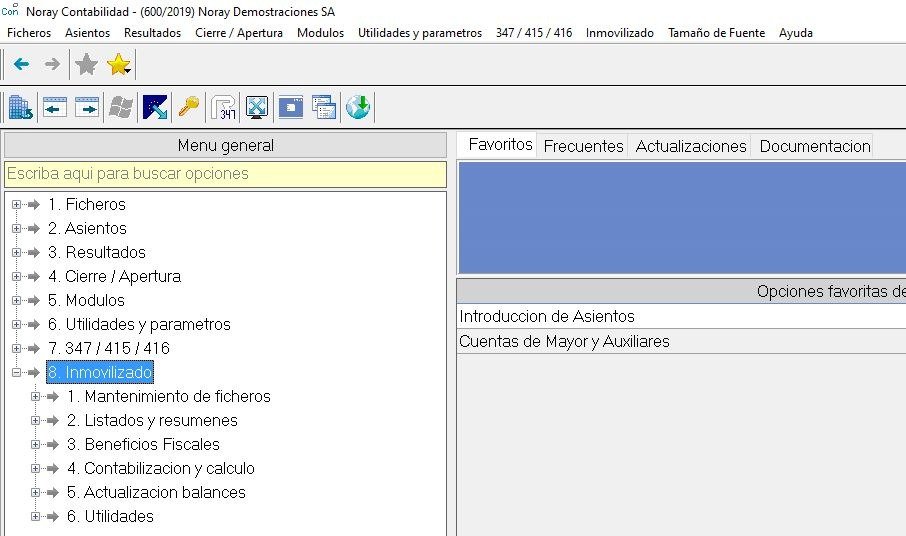Expand the plus box beside 1. Ficheros
The width and height of the screenshot is (906, 536).
16,204
